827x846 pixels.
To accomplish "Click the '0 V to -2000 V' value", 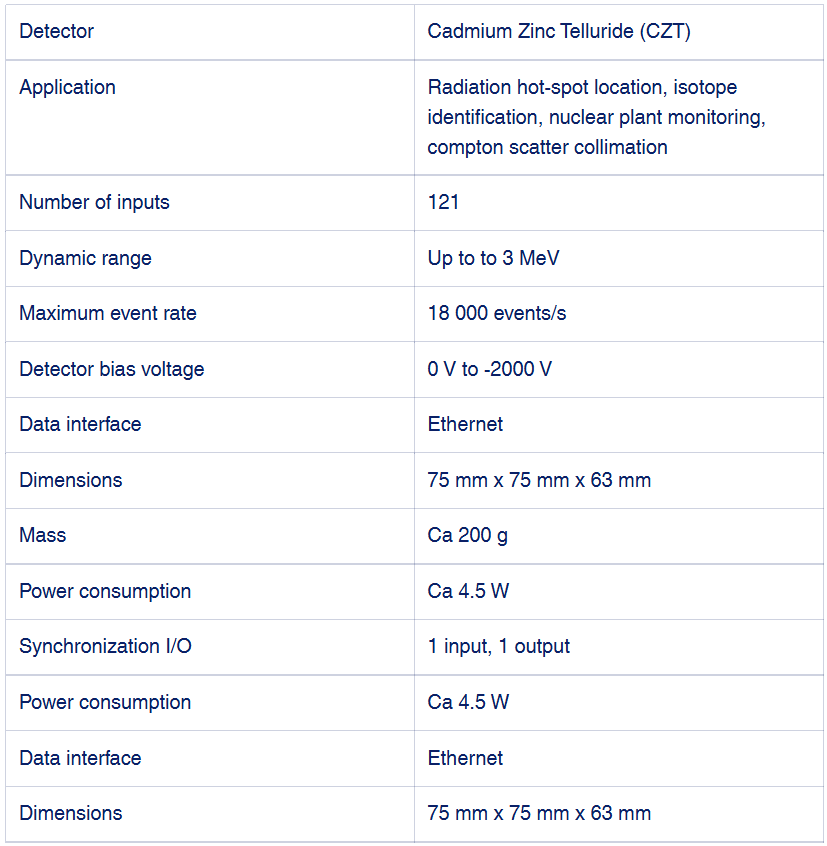I will coord(489,369).
